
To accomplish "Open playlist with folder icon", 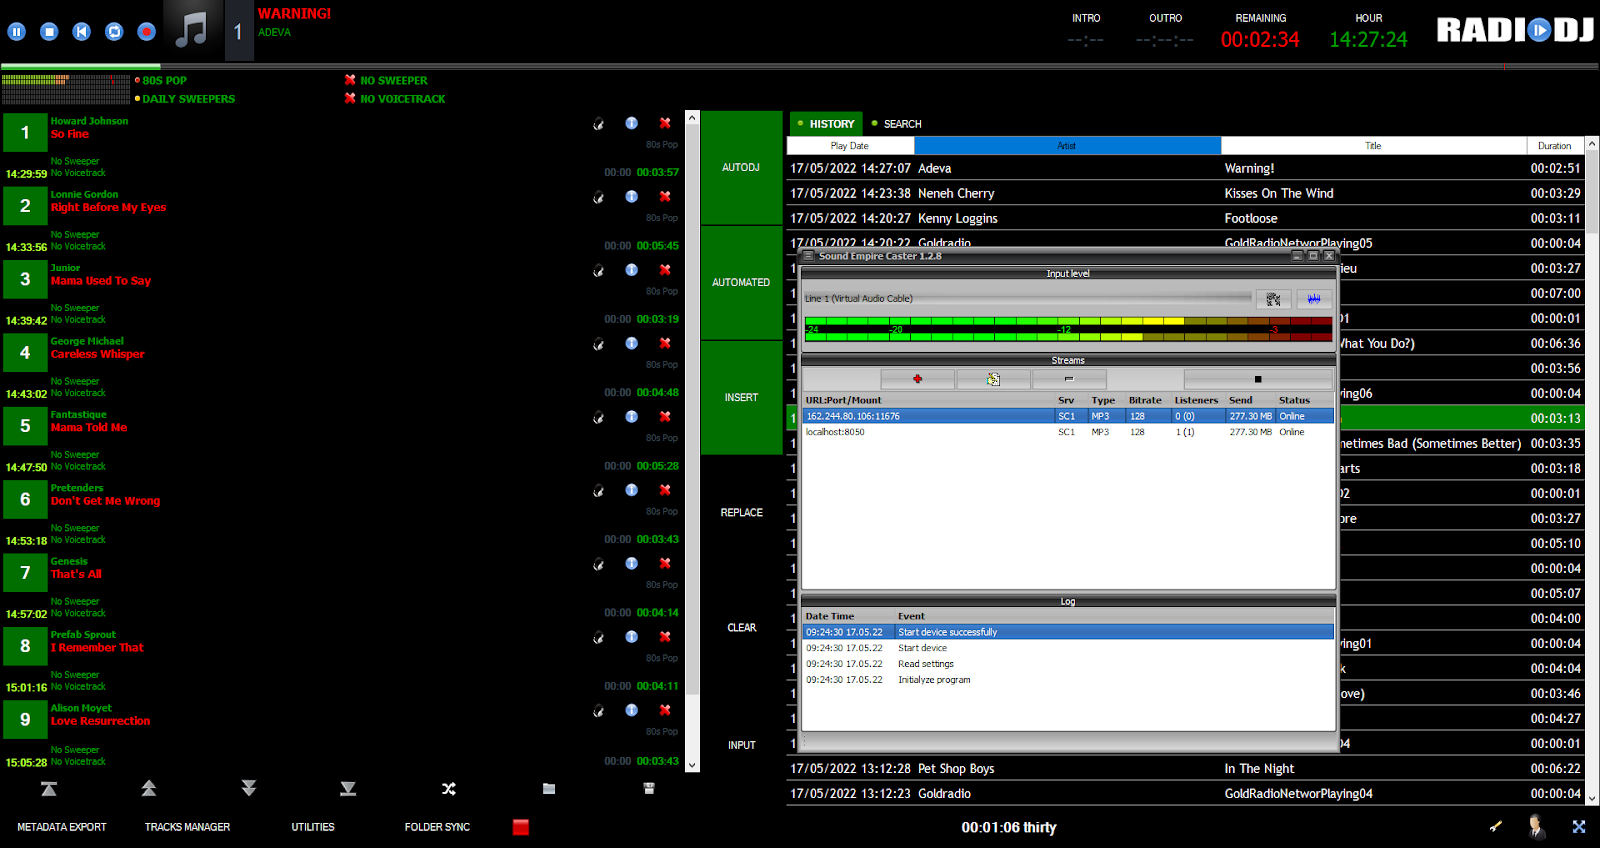I will tap(549, 789).
